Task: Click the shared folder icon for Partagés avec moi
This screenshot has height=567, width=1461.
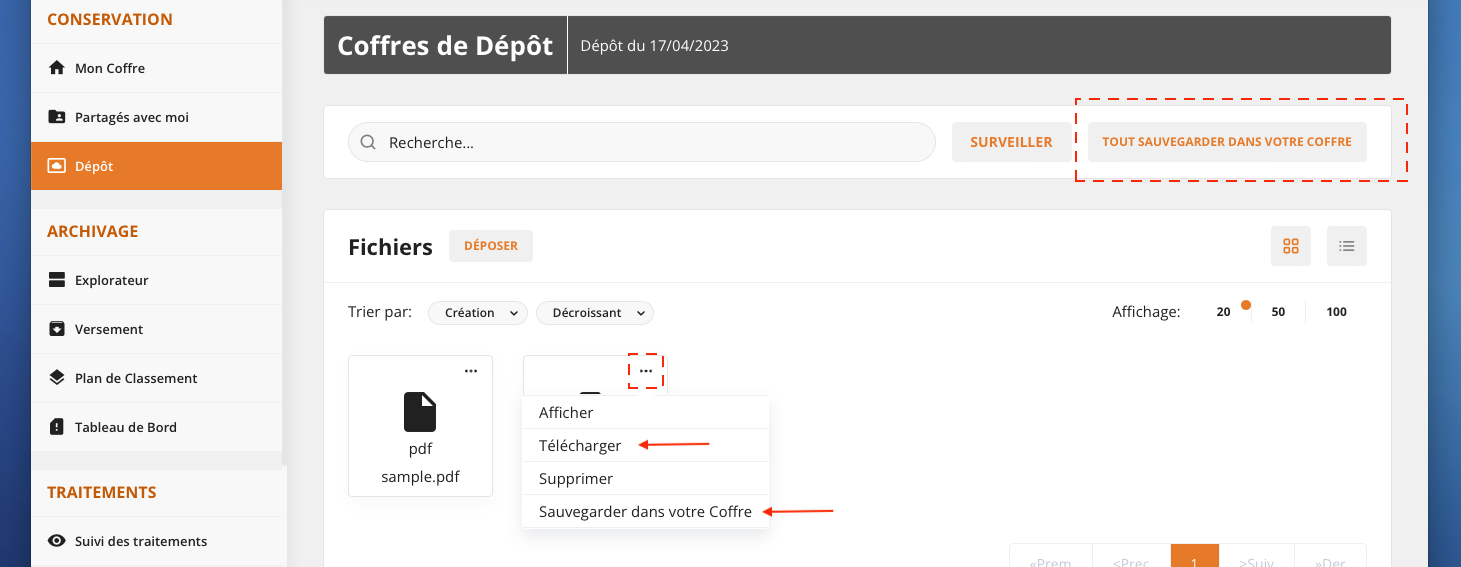Action: [x=57, y=117]
